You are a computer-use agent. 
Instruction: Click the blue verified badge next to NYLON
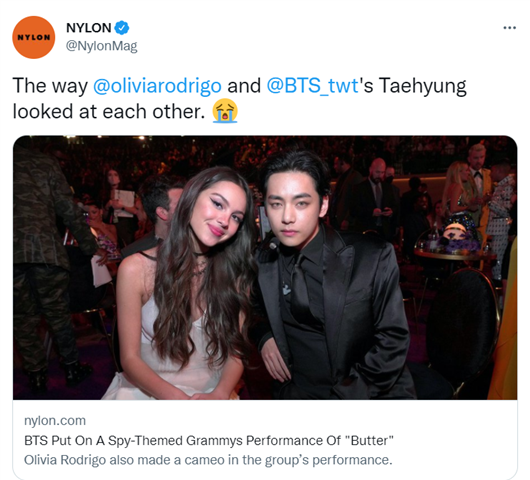click(122, 28)
